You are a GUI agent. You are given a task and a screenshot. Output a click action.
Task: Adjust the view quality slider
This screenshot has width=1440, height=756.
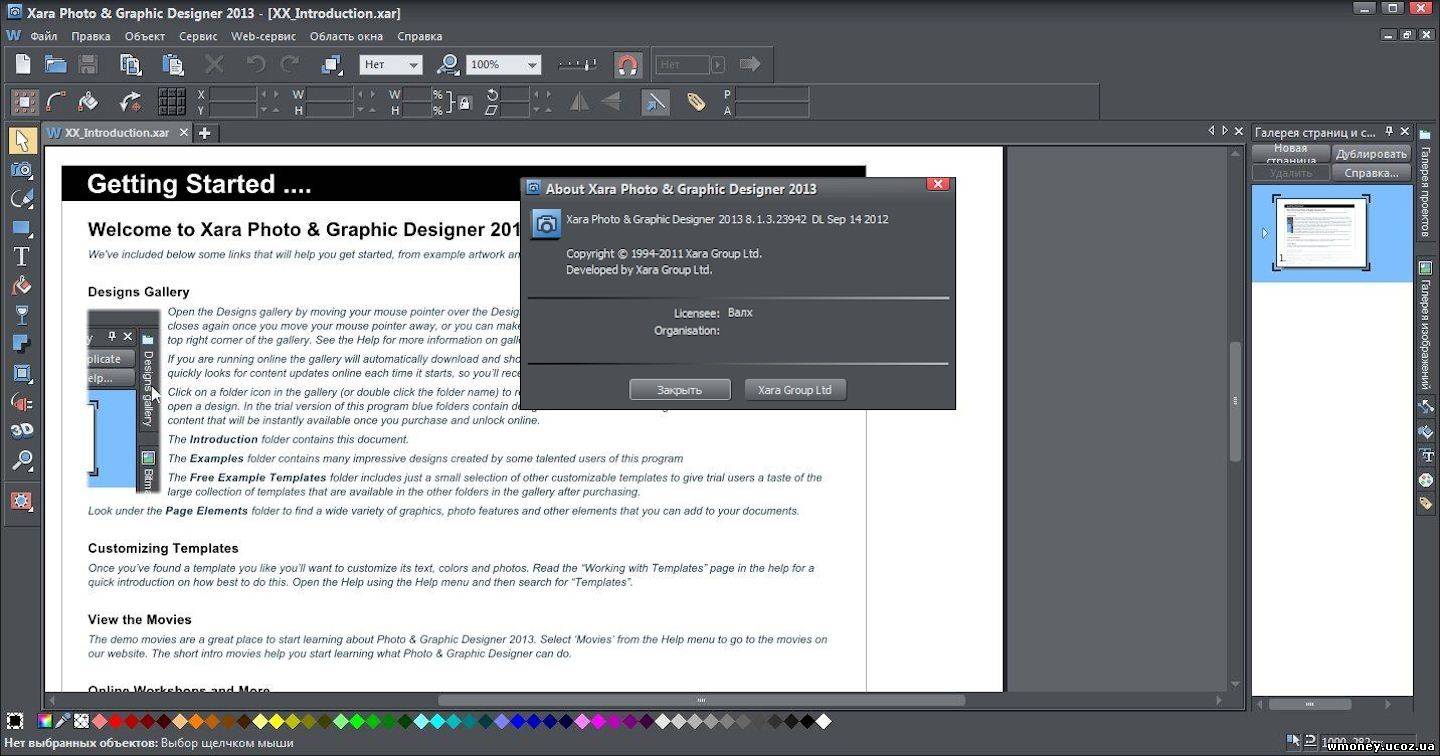click(577, 65)
